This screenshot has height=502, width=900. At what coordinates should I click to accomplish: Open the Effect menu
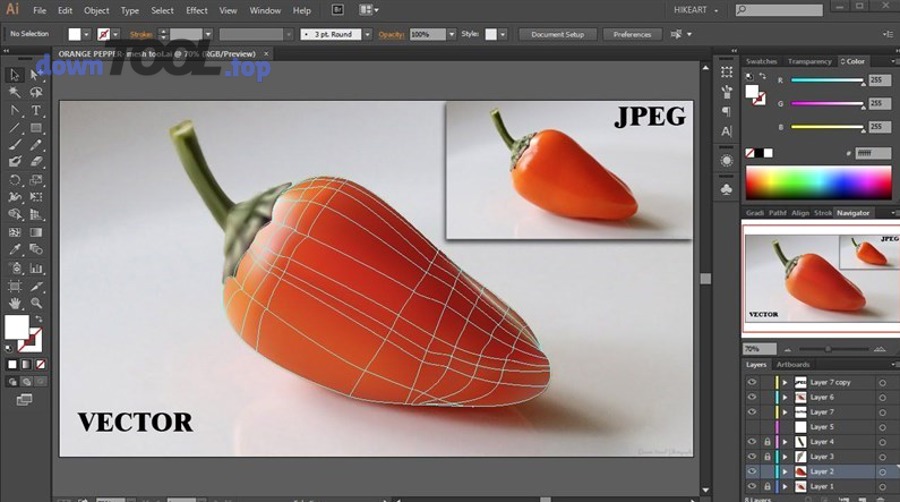196,10
